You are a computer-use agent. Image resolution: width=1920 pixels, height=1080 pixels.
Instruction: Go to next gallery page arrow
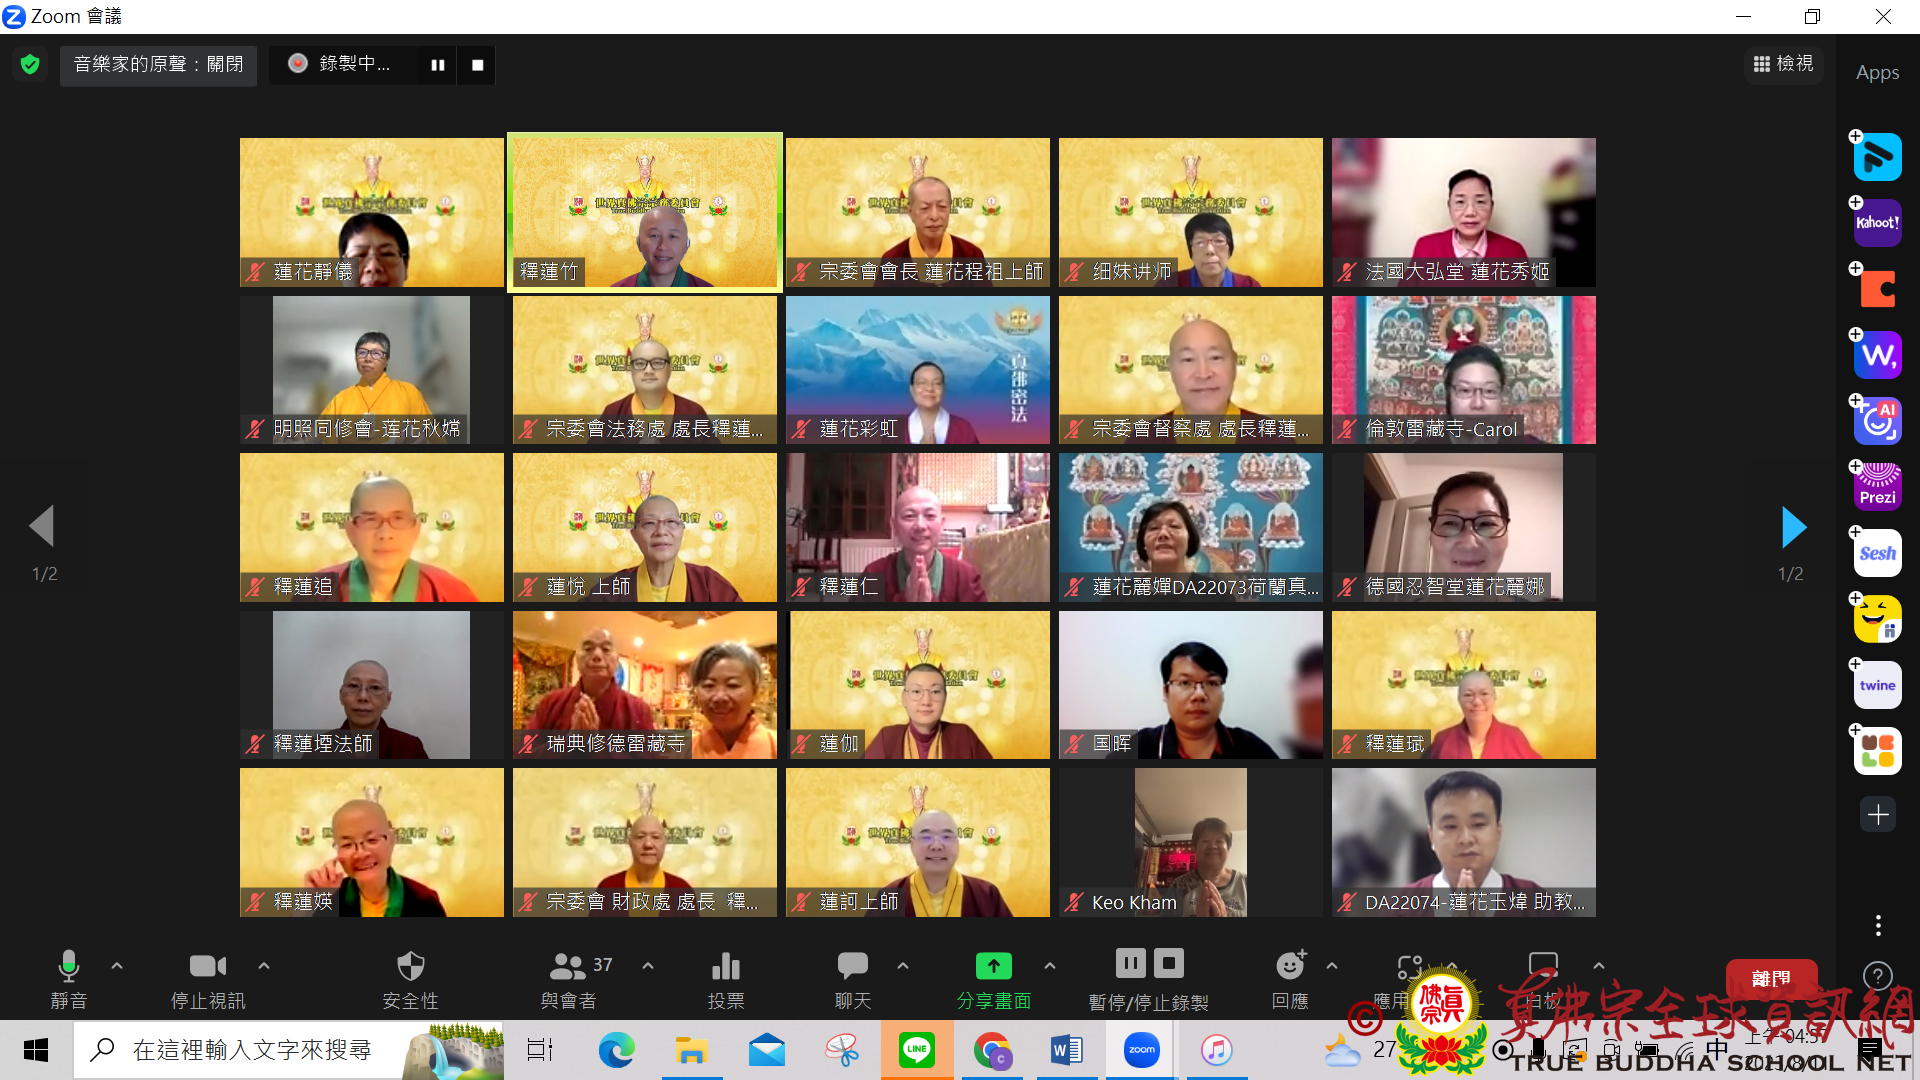click(1793, 527)
